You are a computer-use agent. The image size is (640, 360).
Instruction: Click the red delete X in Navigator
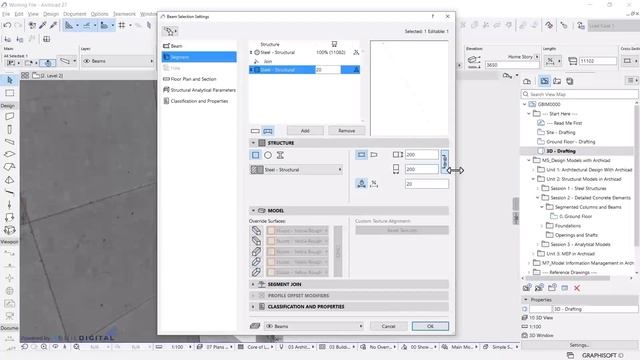click(577, 288)
